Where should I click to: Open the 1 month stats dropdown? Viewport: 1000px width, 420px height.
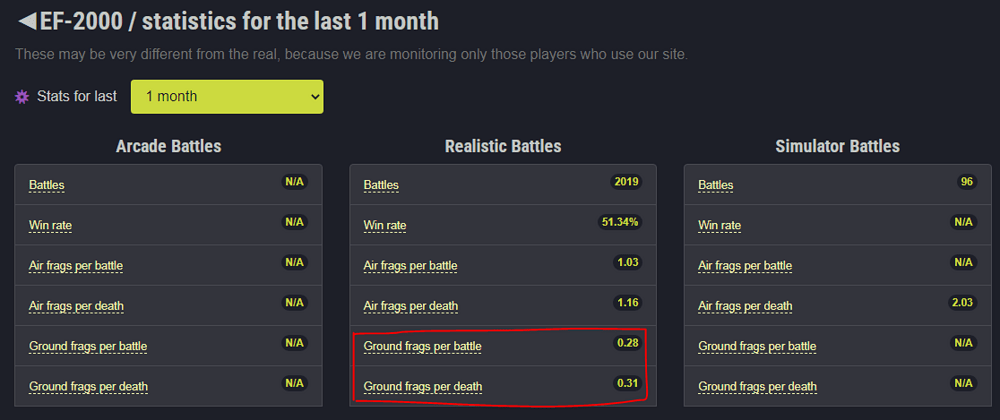(227, 97)
